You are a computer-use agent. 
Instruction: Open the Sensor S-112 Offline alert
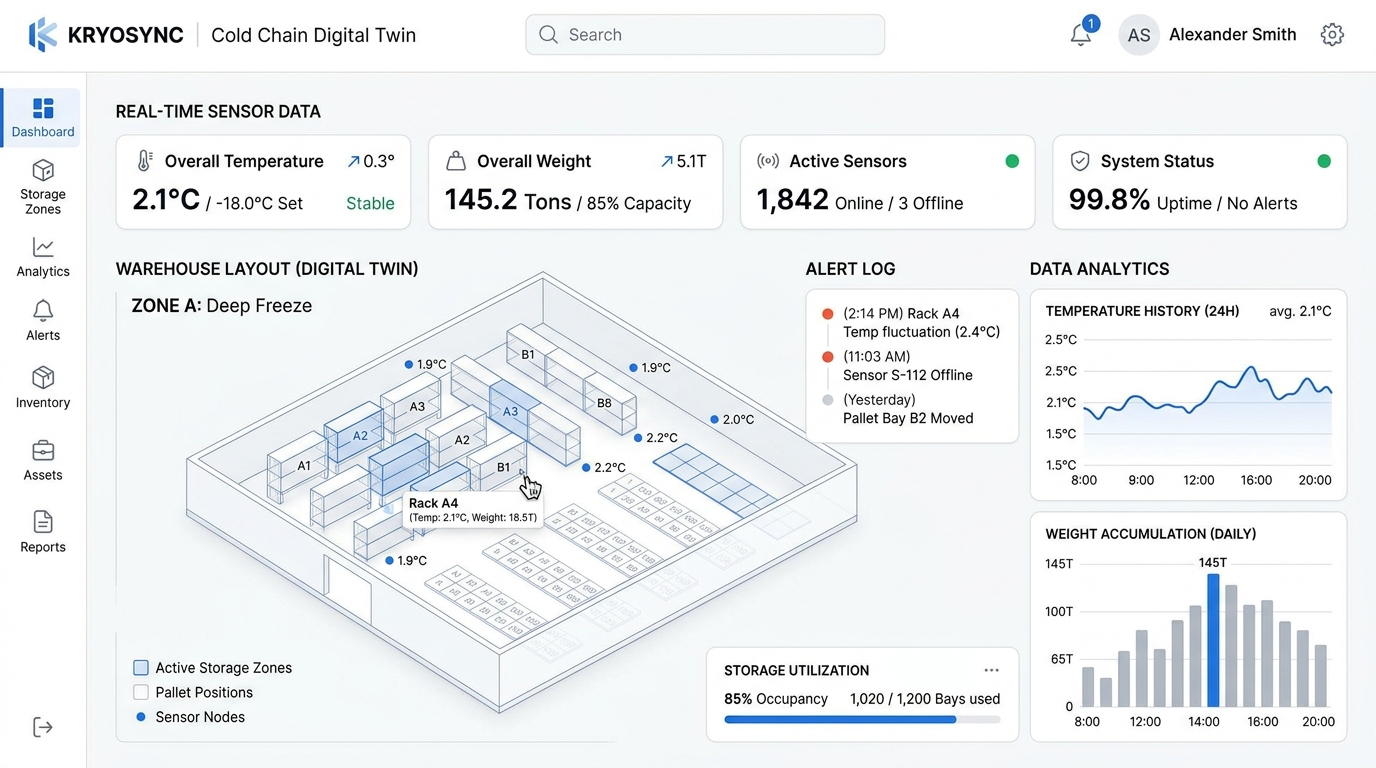pyautogui.click(x=908, y=366)
